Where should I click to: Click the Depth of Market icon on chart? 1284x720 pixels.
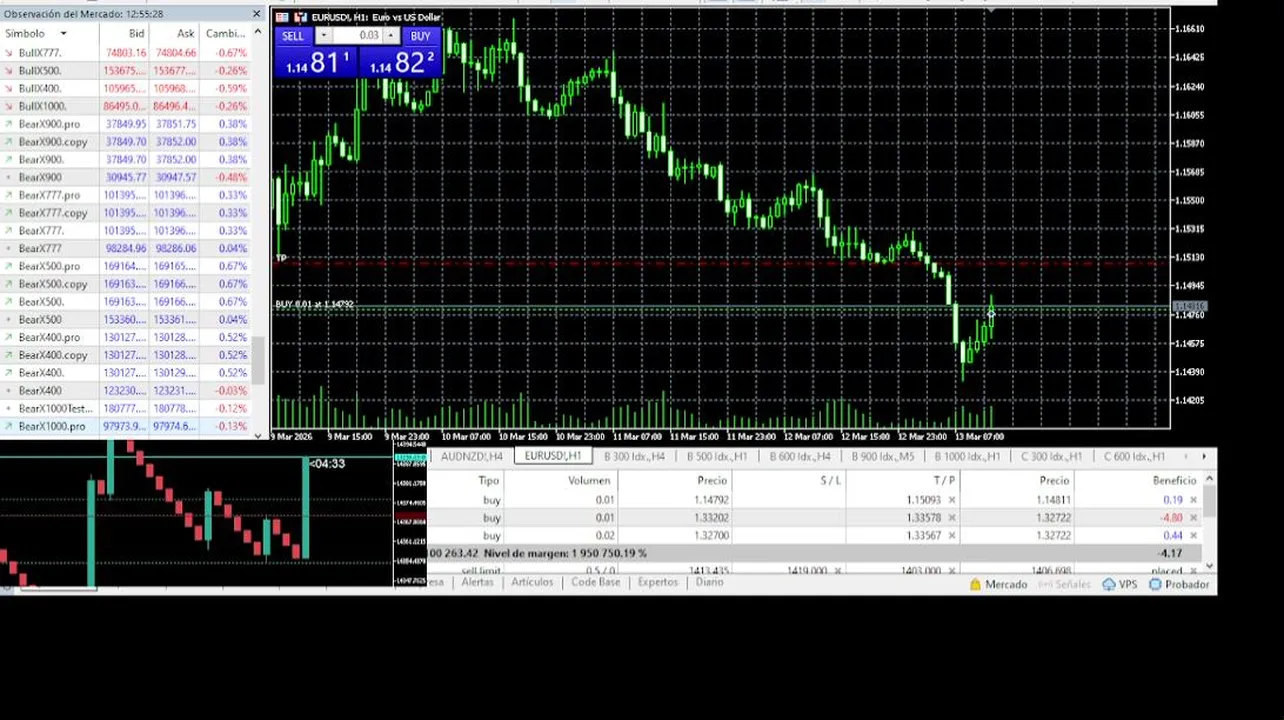282,17
